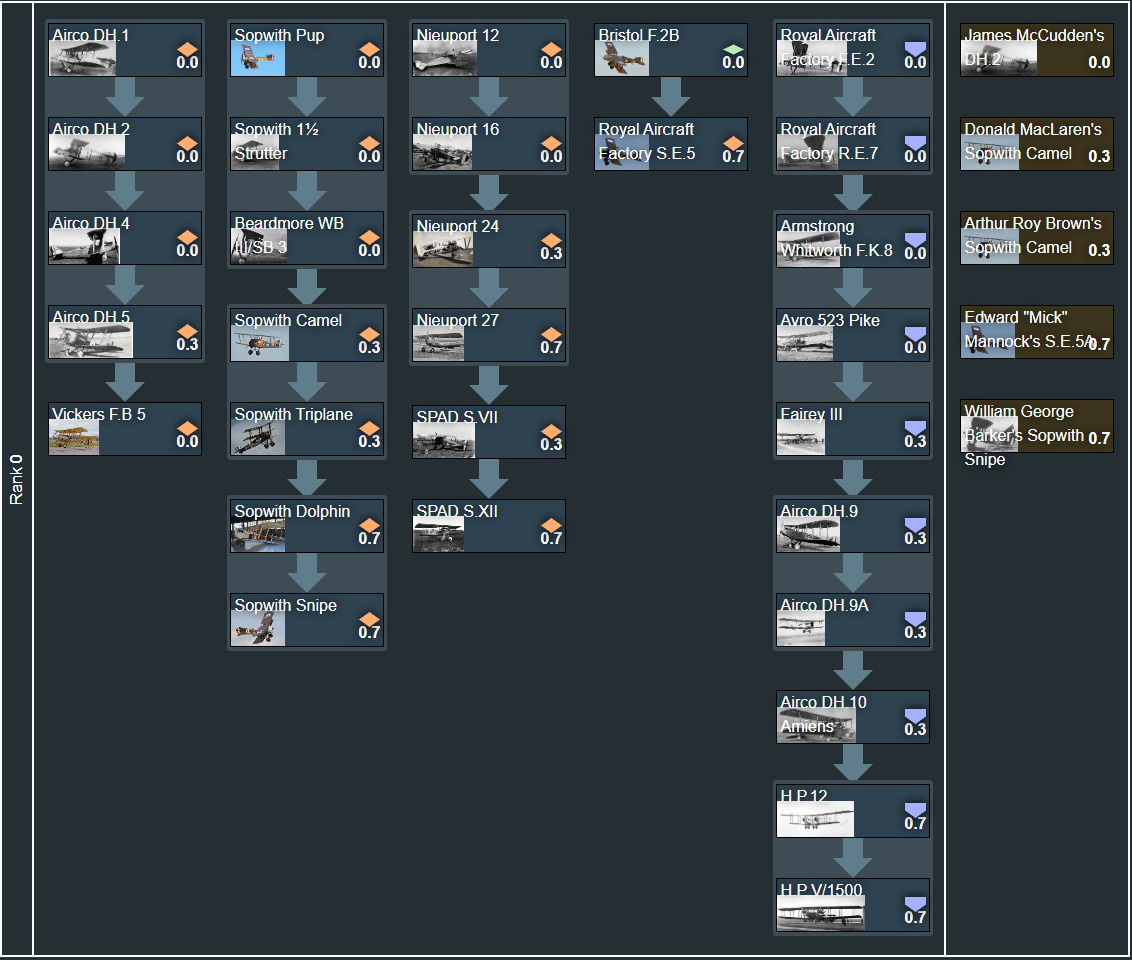1132x960 pixels.
Task: Click the SPAD S.XII orange fighter icon
Action: (551, 523)
